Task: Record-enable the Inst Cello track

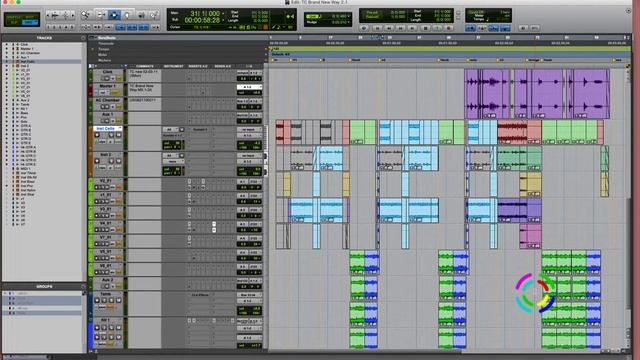Action: coord(97,135)
